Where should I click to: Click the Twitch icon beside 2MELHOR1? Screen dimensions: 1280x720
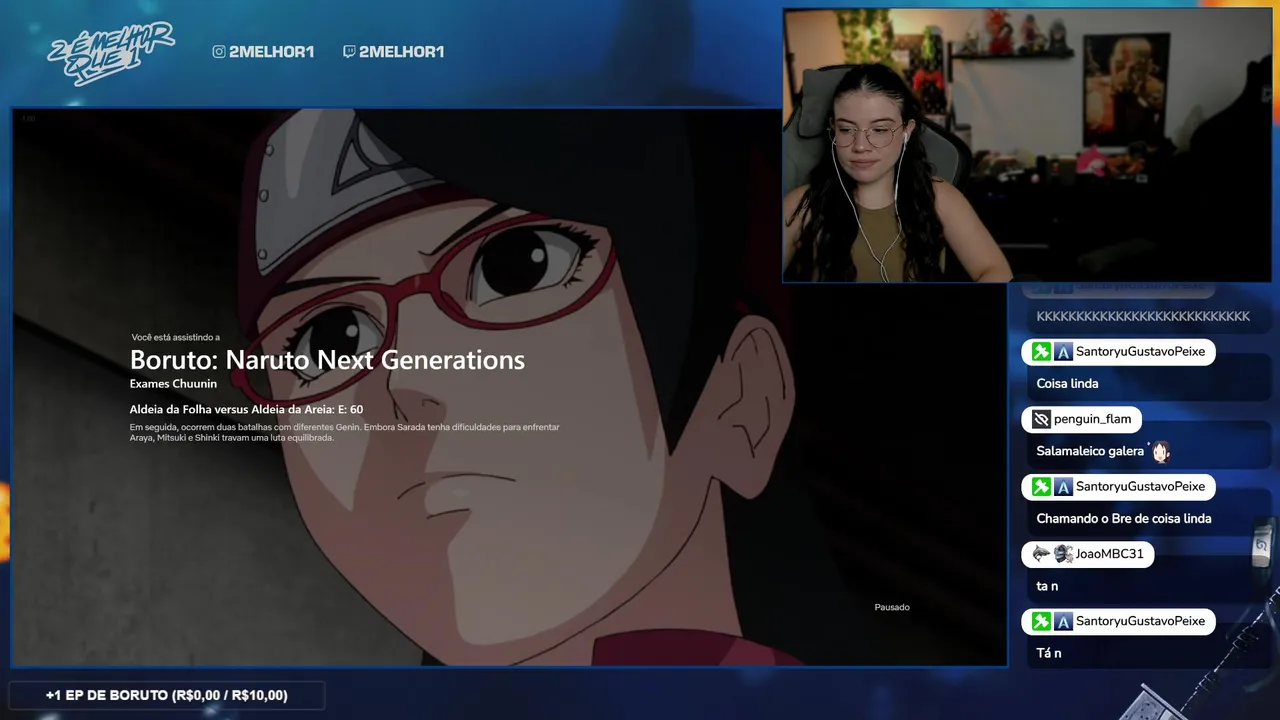tap(349, 52)
